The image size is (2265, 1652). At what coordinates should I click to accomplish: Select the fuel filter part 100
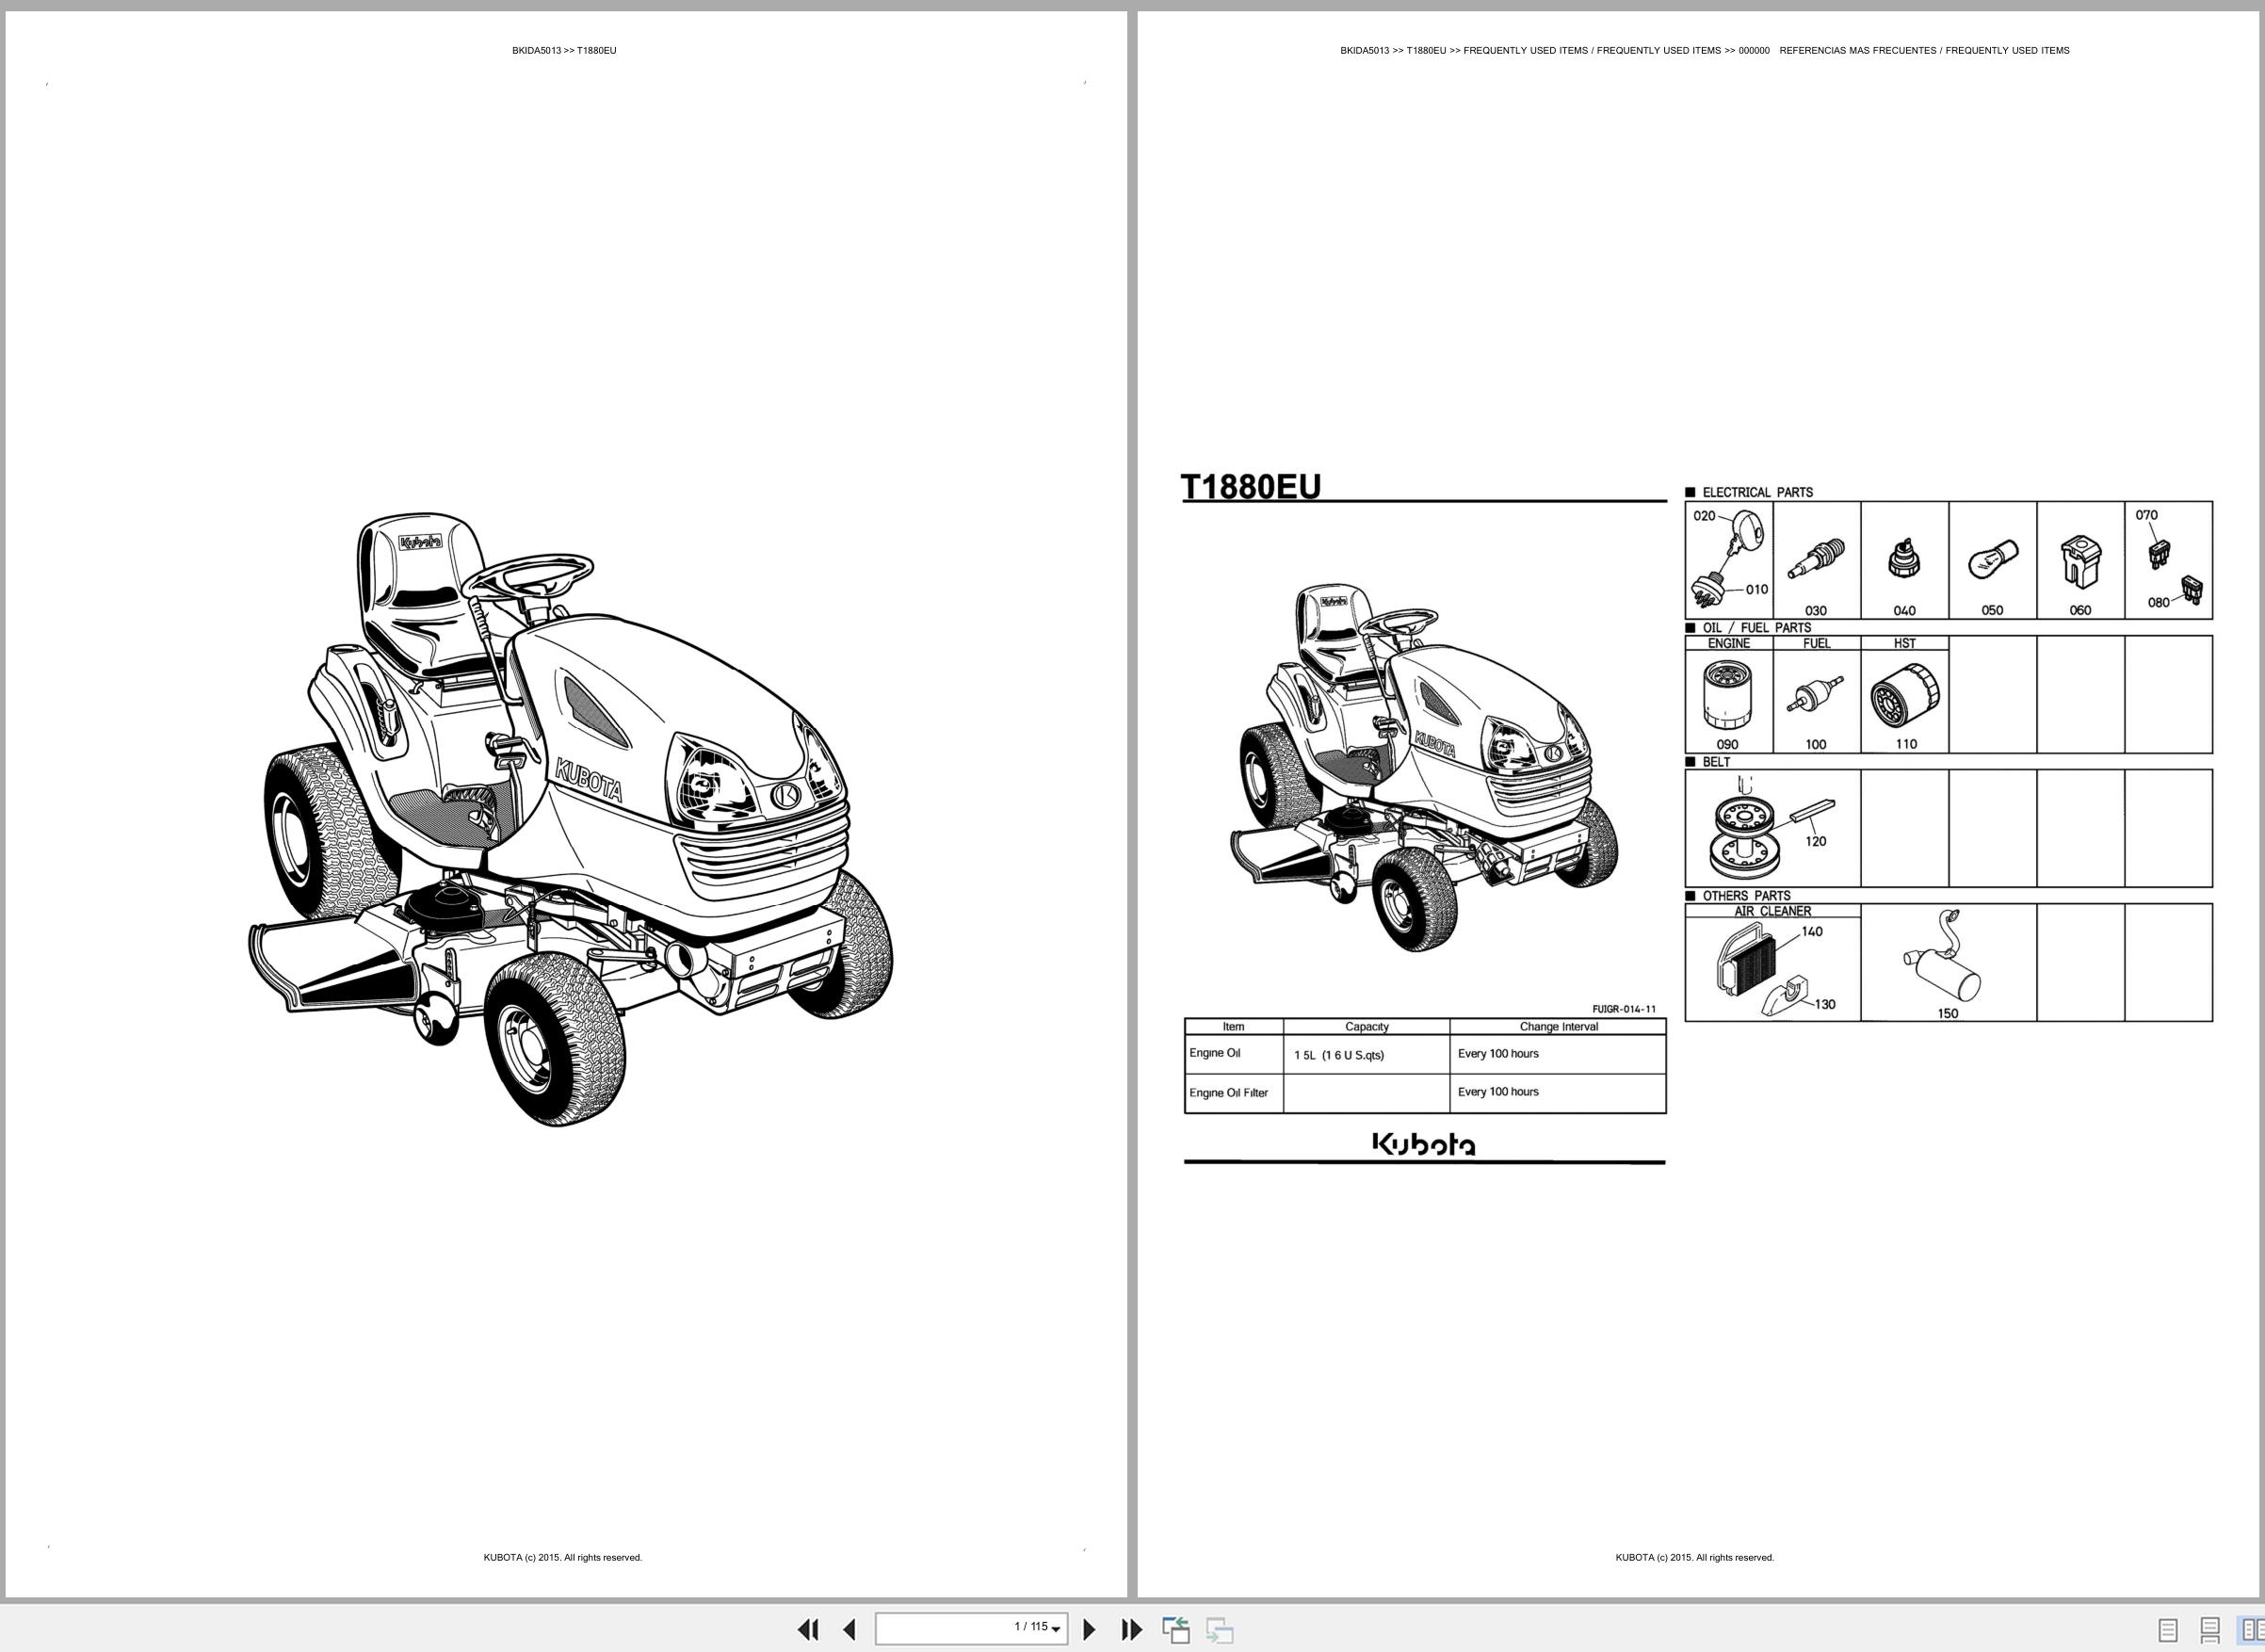click(x=1817, y=702)
